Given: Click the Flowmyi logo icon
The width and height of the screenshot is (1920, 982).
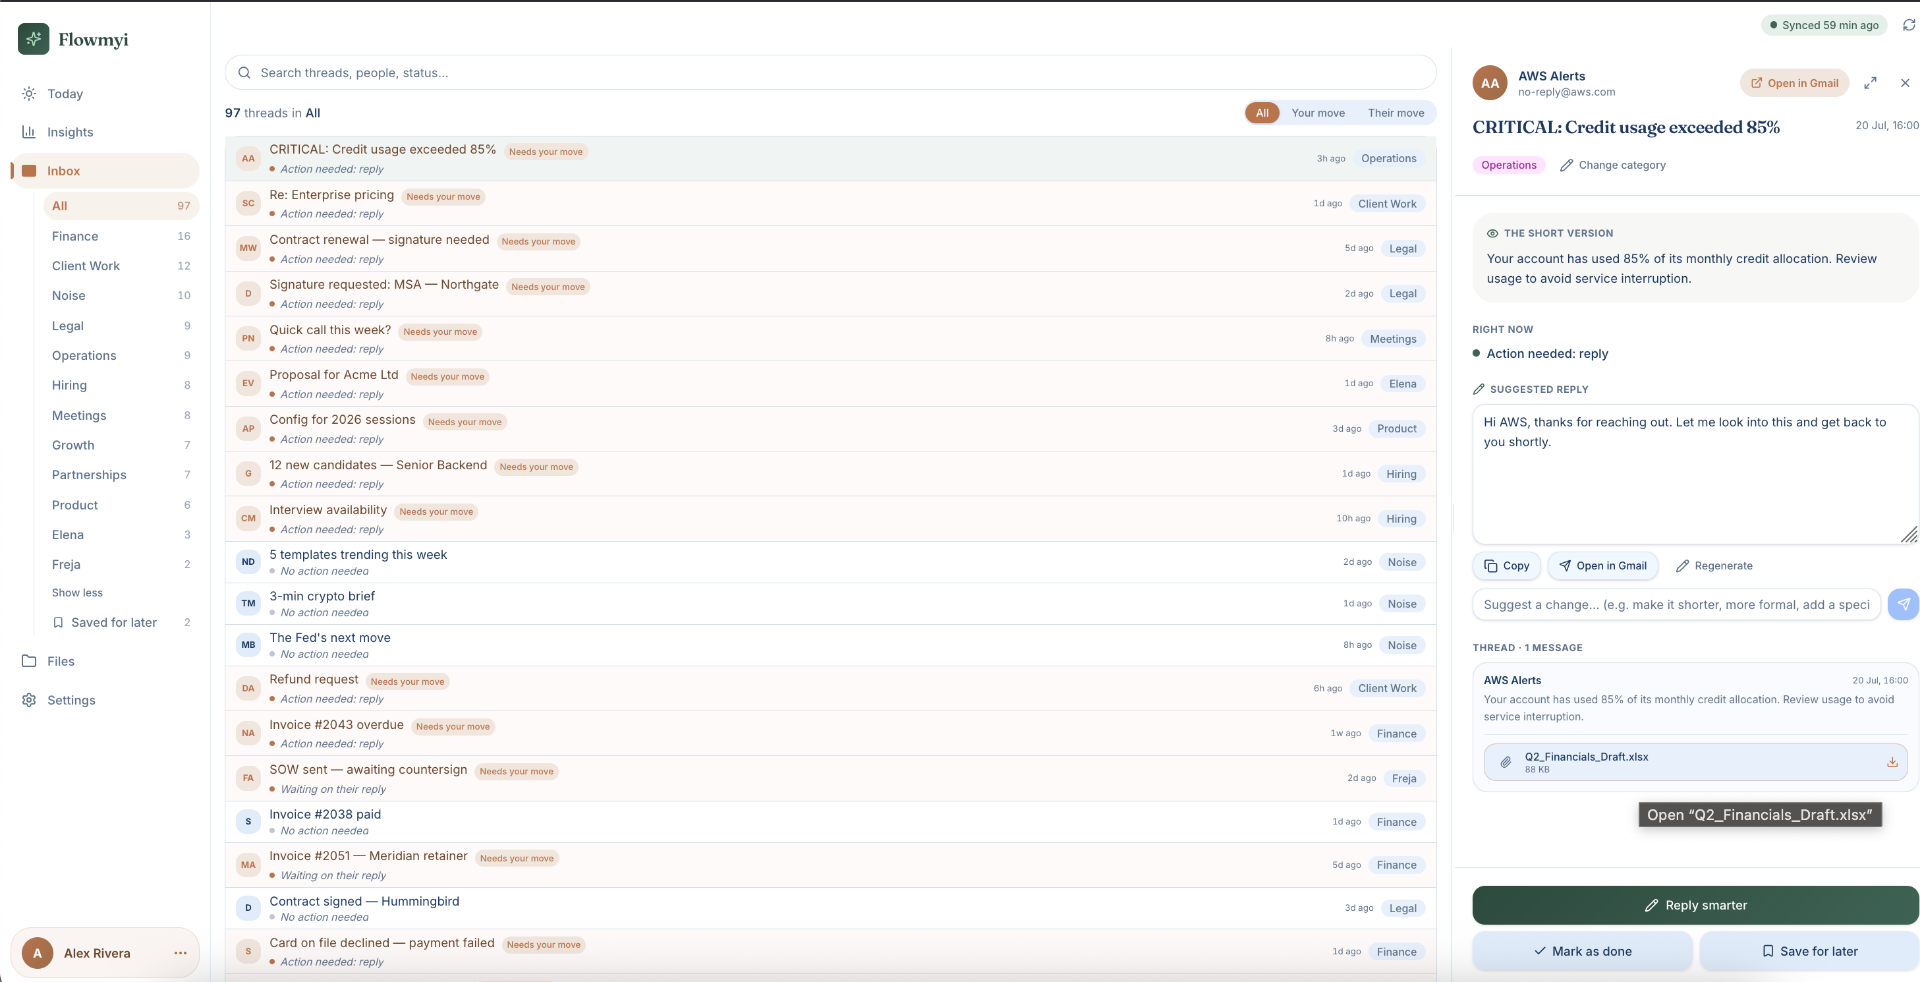Looking at the screenshot, I should tap(34, 39).
